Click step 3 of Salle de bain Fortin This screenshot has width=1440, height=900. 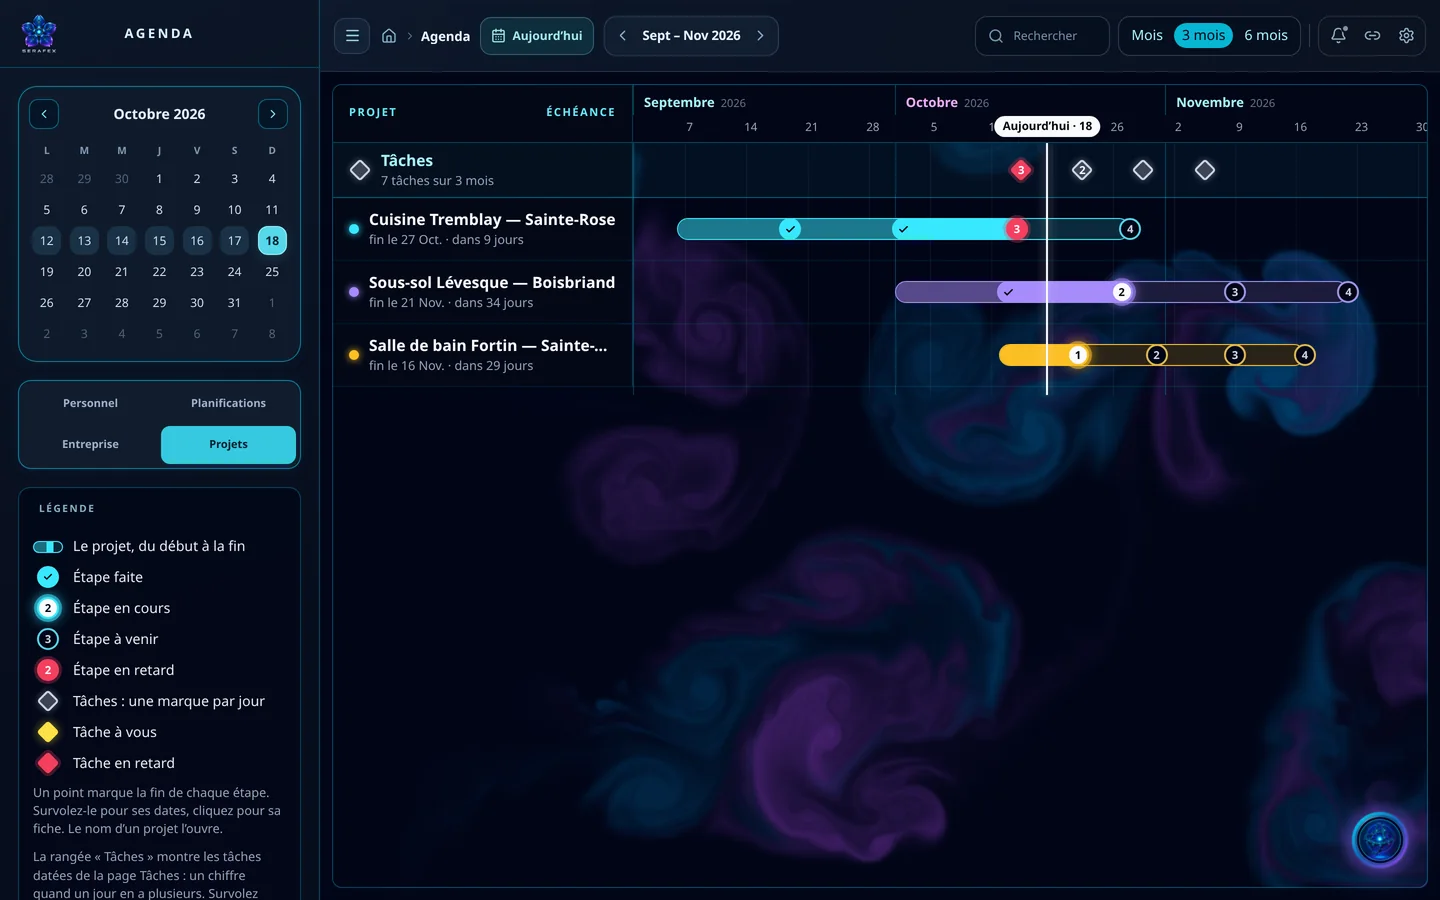pos(1234,355)
